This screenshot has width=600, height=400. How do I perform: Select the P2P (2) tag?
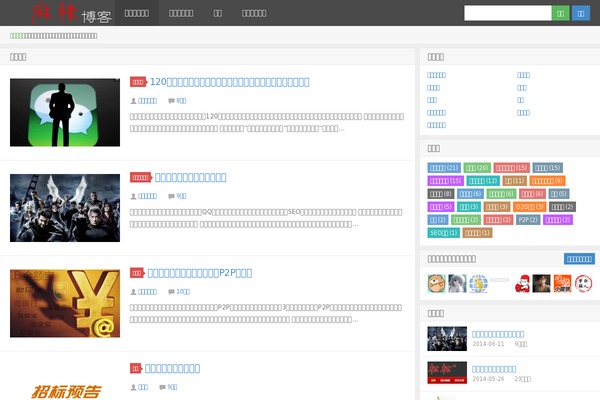pos(528,220)
